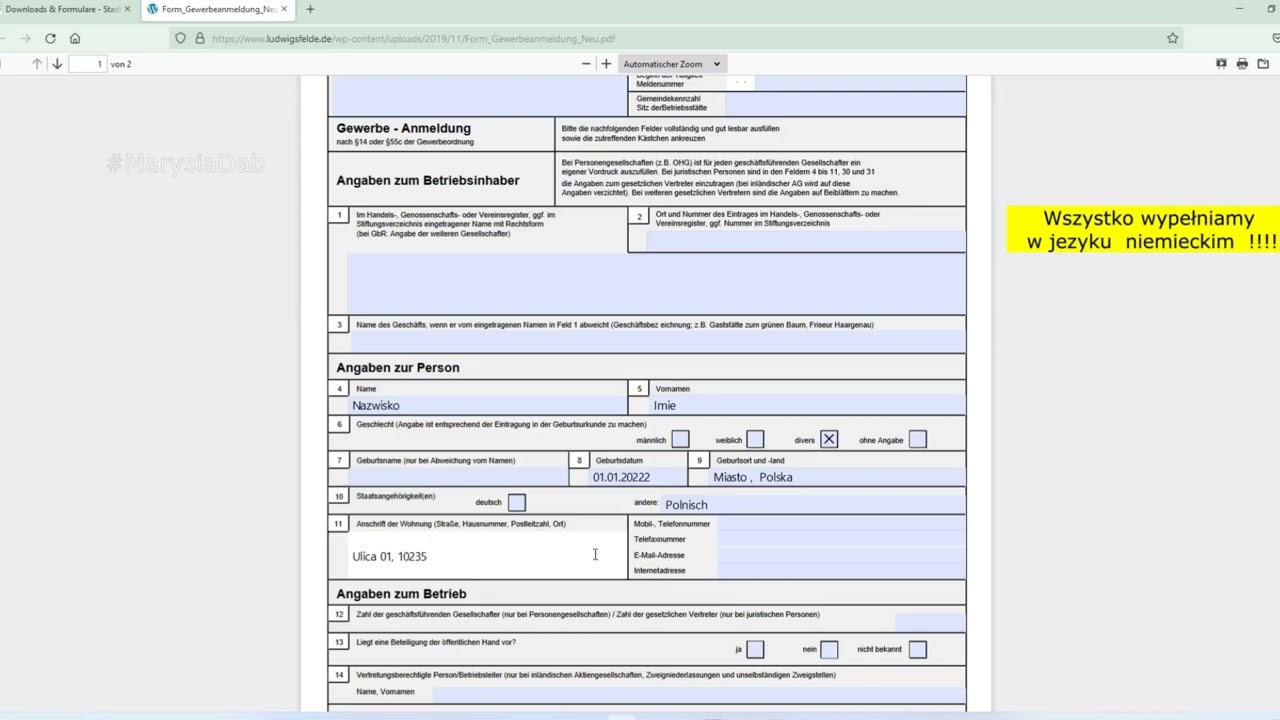Screen dimensions: 1280x720
Task: Bookmark this page with the star icon
Action: [x=1172, y=38]
